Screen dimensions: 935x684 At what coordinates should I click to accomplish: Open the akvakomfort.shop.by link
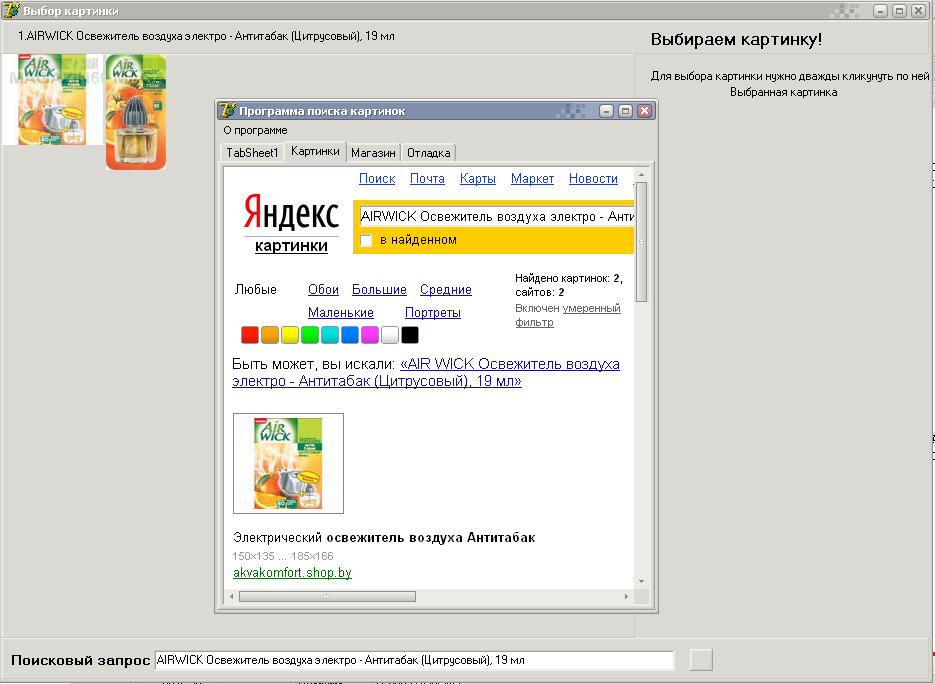[292, 573]
